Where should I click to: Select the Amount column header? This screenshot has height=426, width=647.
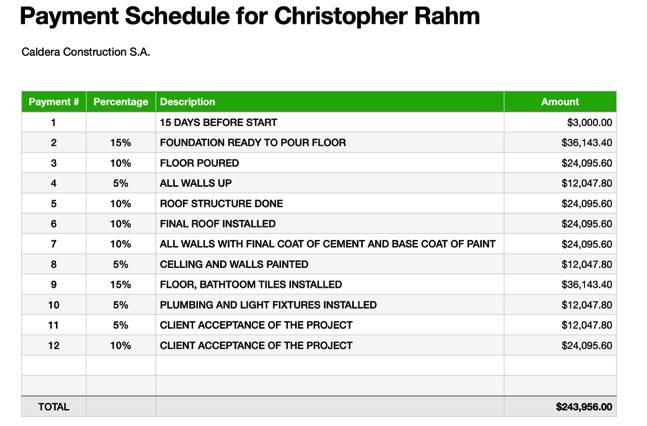(x=560, y=102)
